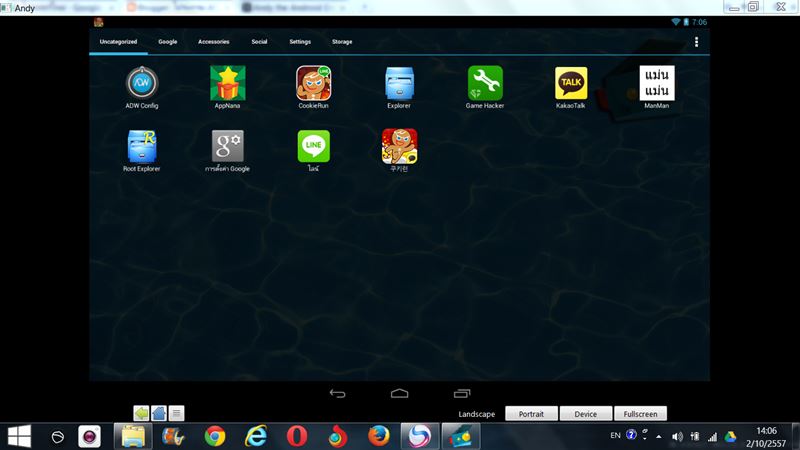Launch the ManMan app
The height and width of the screenshot is (450, 800).
click(x=657, y=87)
